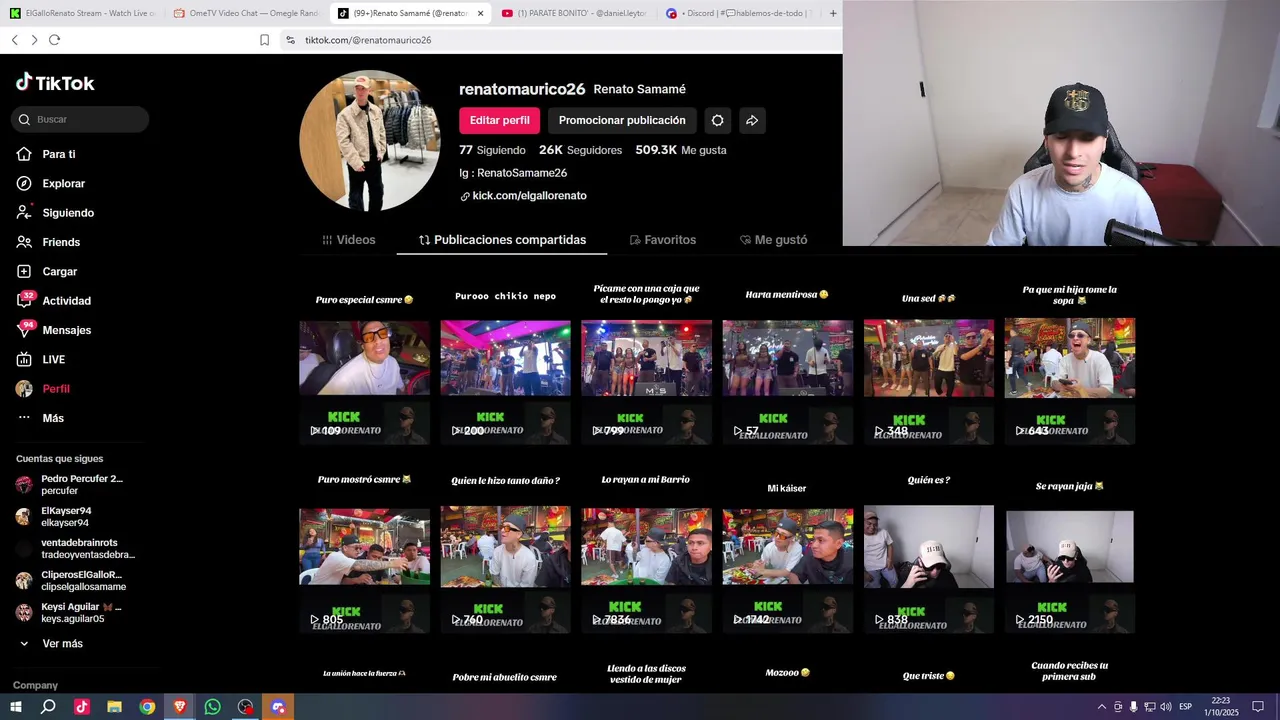Click the Promocionar publicación button

click(622, 120)
